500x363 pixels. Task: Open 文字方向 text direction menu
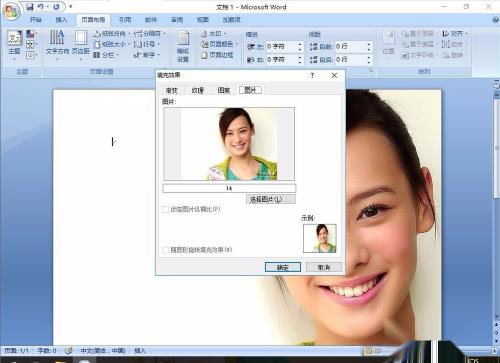point(57,46)
